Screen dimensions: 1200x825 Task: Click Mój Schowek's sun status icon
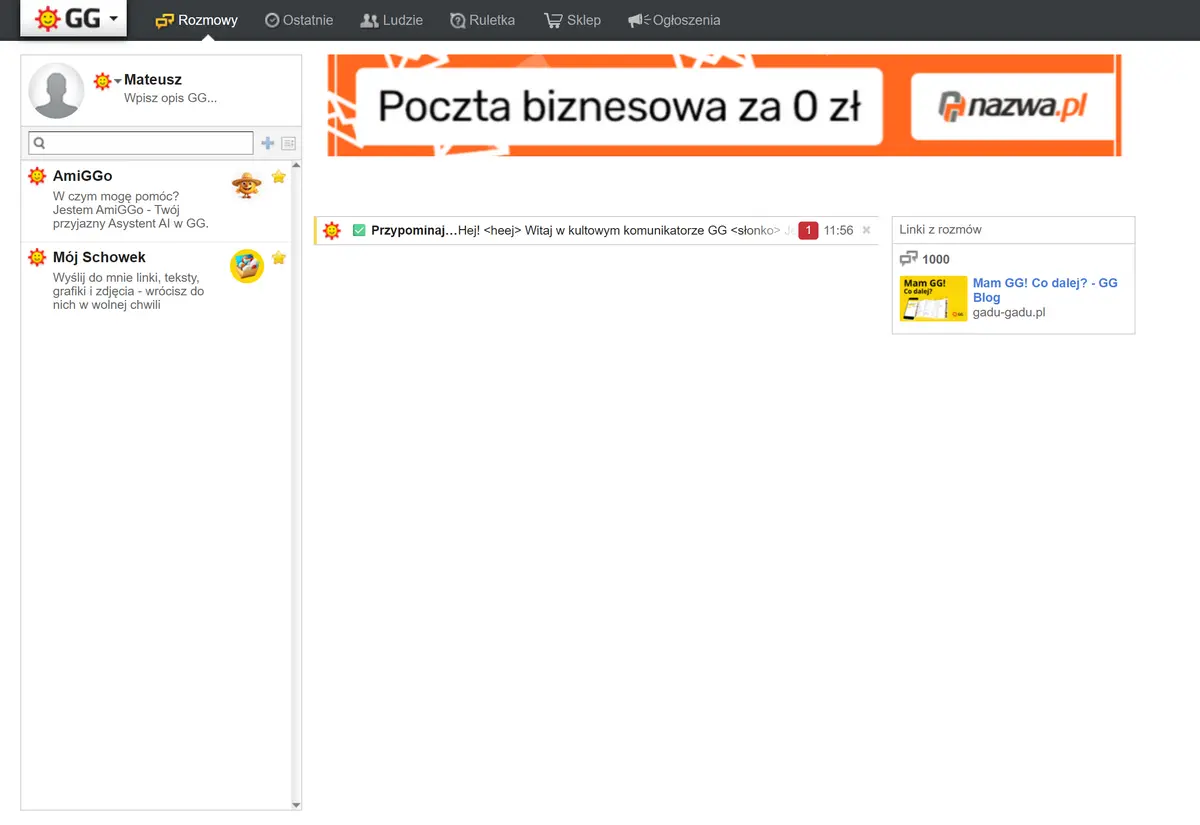coord(37,257)
